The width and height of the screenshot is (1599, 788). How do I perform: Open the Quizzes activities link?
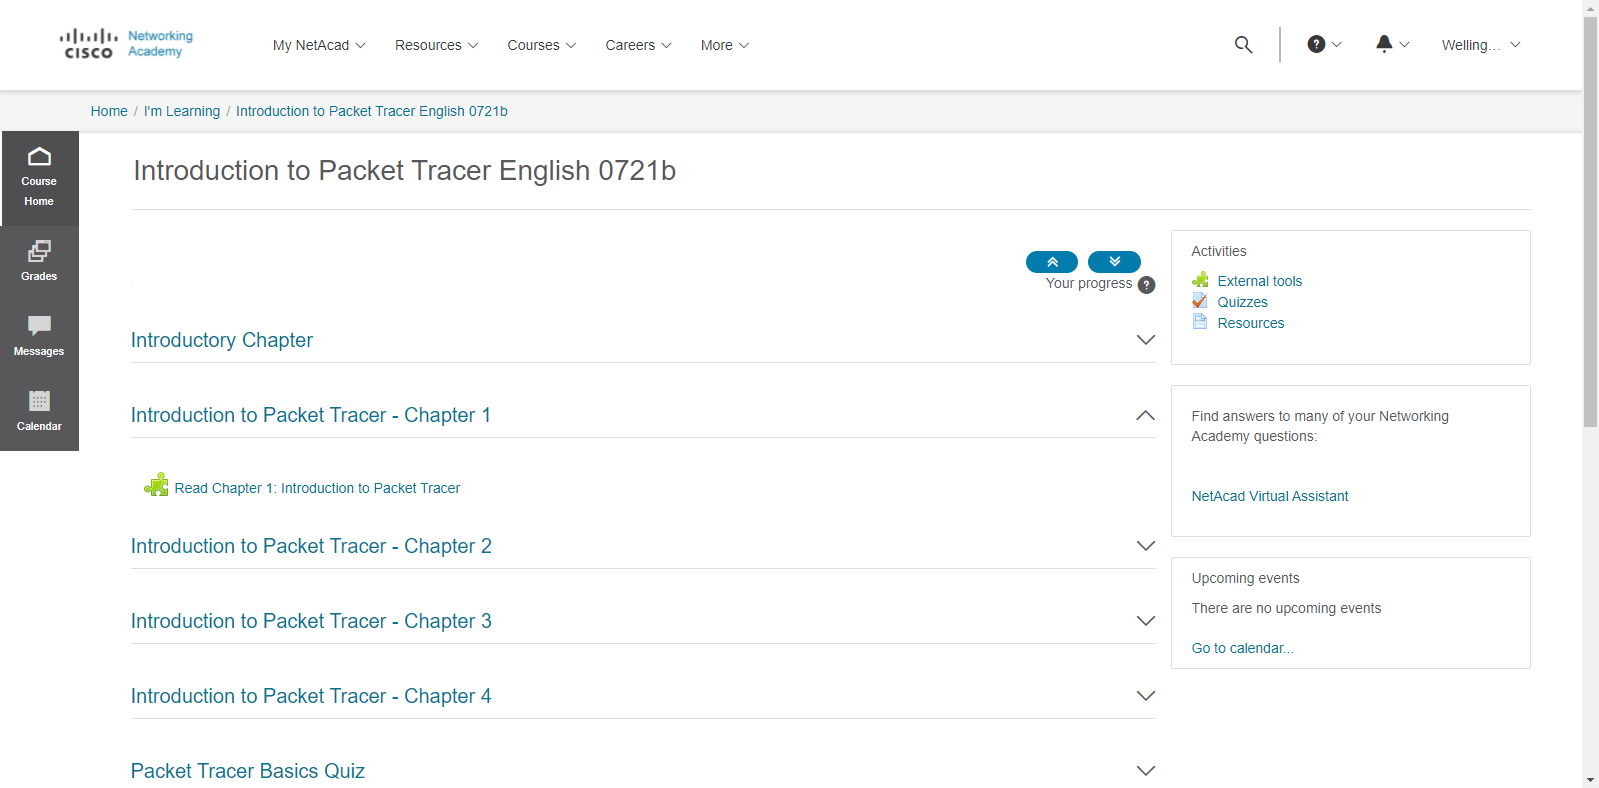pyautogui.click(x=1243, y=302)
